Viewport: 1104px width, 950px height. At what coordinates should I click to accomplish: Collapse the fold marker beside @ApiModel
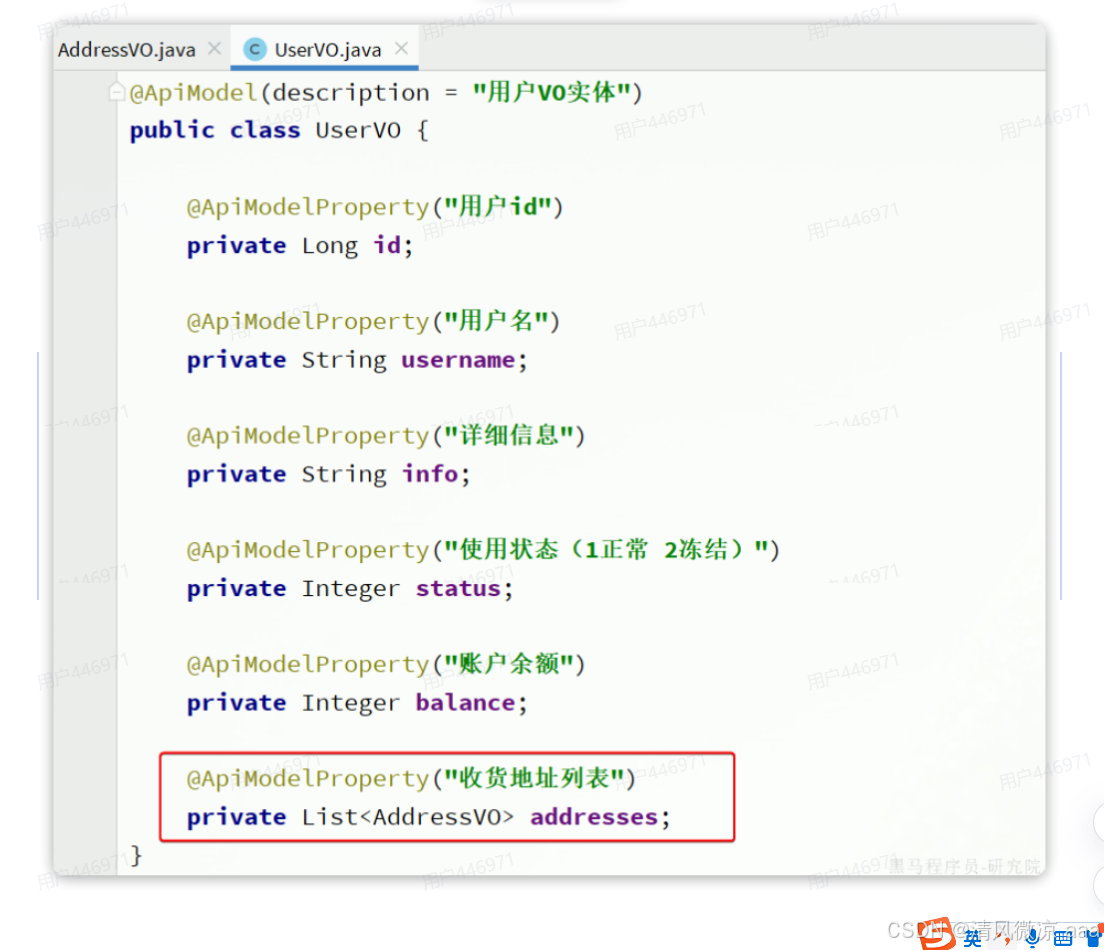(117, 92)
